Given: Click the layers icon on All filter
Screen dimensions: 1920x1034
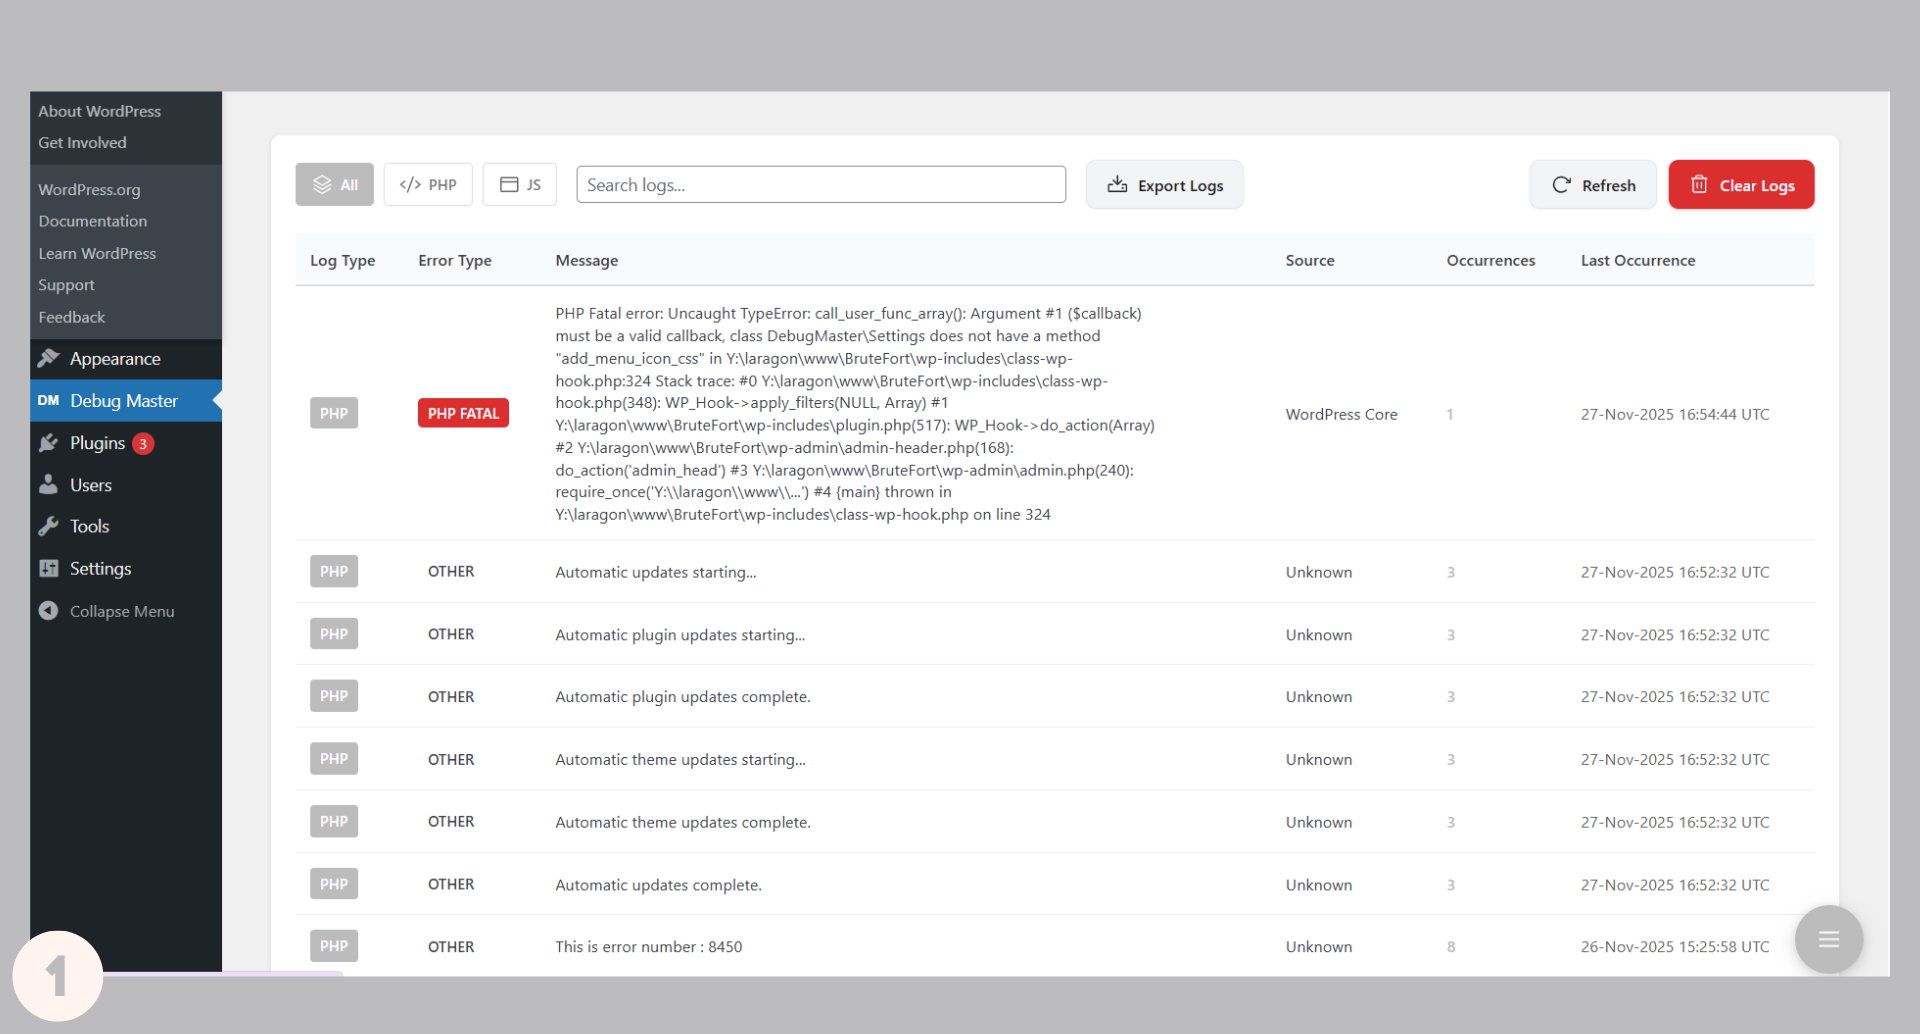Looking at the screenshot, I should pyautogui.click(x=322, y=184).
